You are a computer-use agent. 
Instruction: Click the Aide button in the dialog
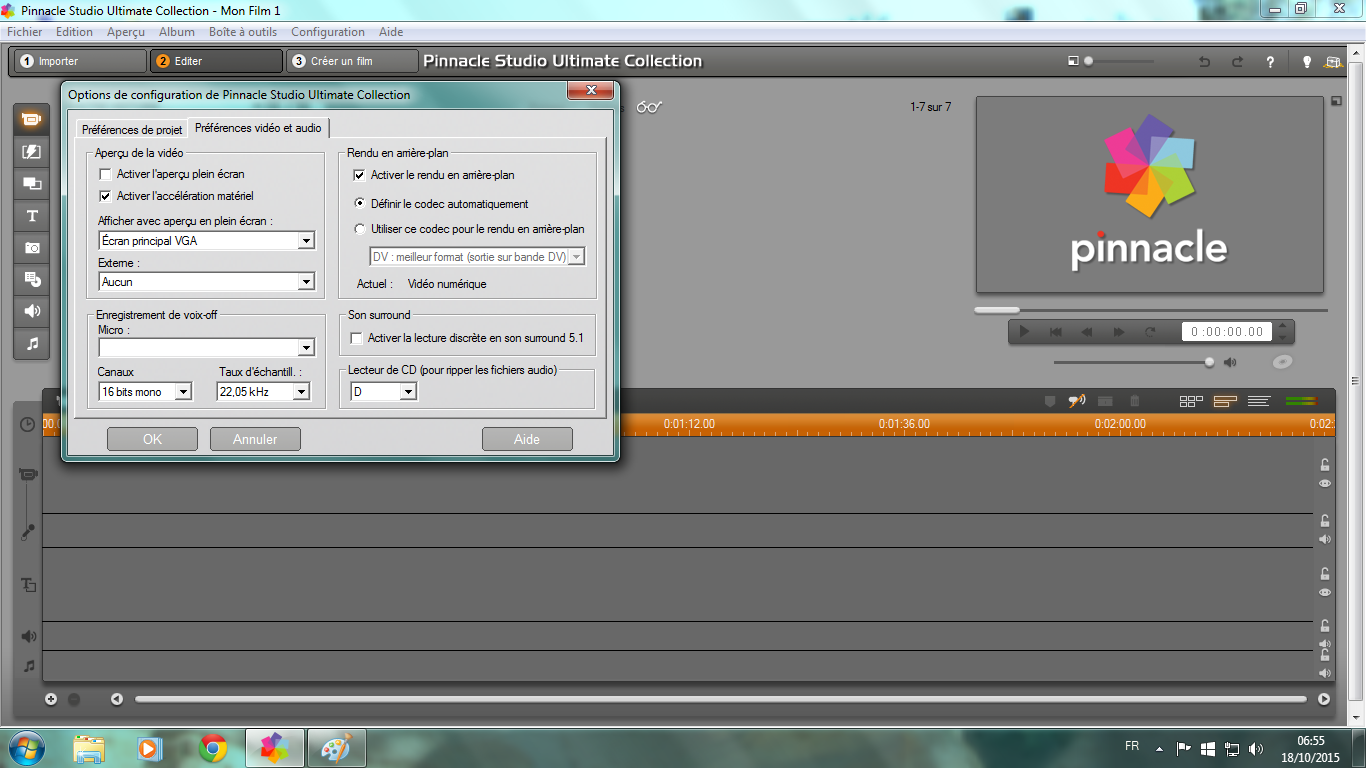pos(527,439)
